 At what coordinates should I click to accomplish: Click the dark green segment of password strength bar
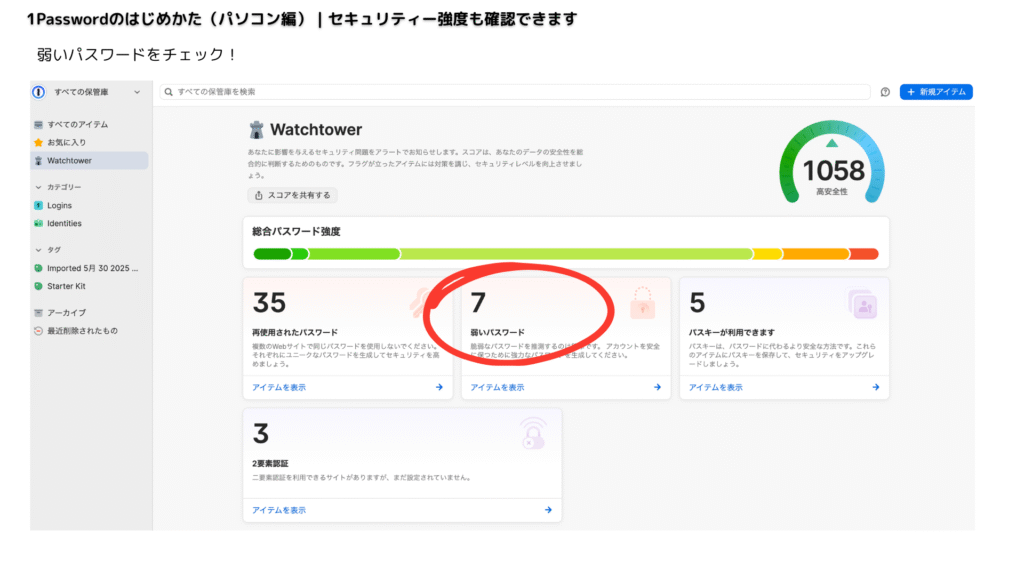point(272,254)
